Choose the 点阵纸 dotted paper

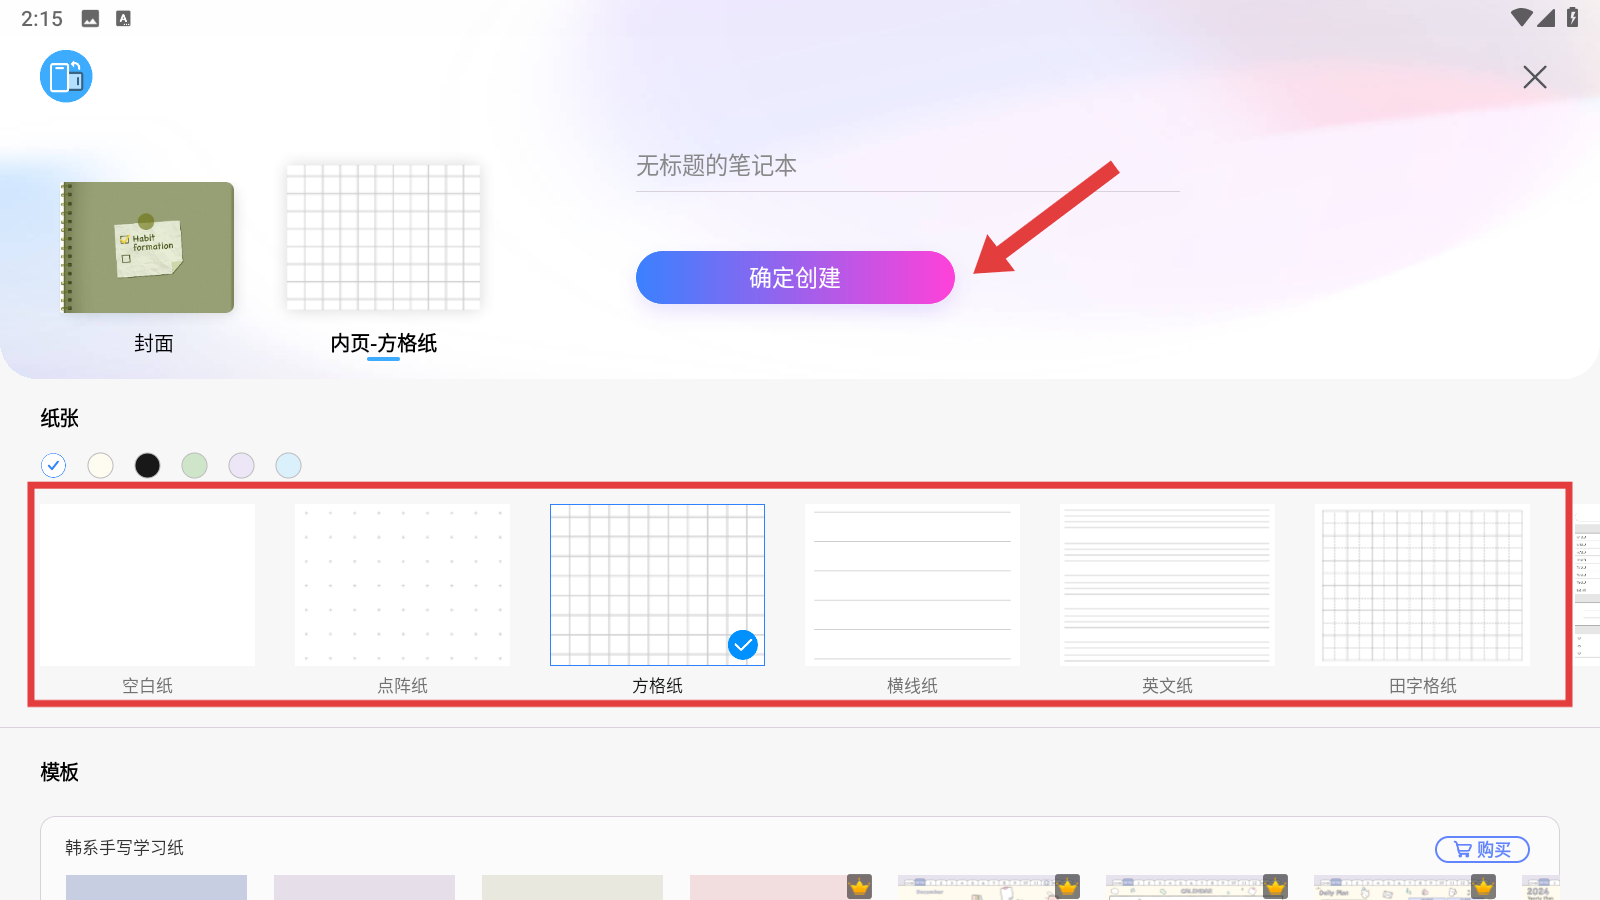click(402, 585)
